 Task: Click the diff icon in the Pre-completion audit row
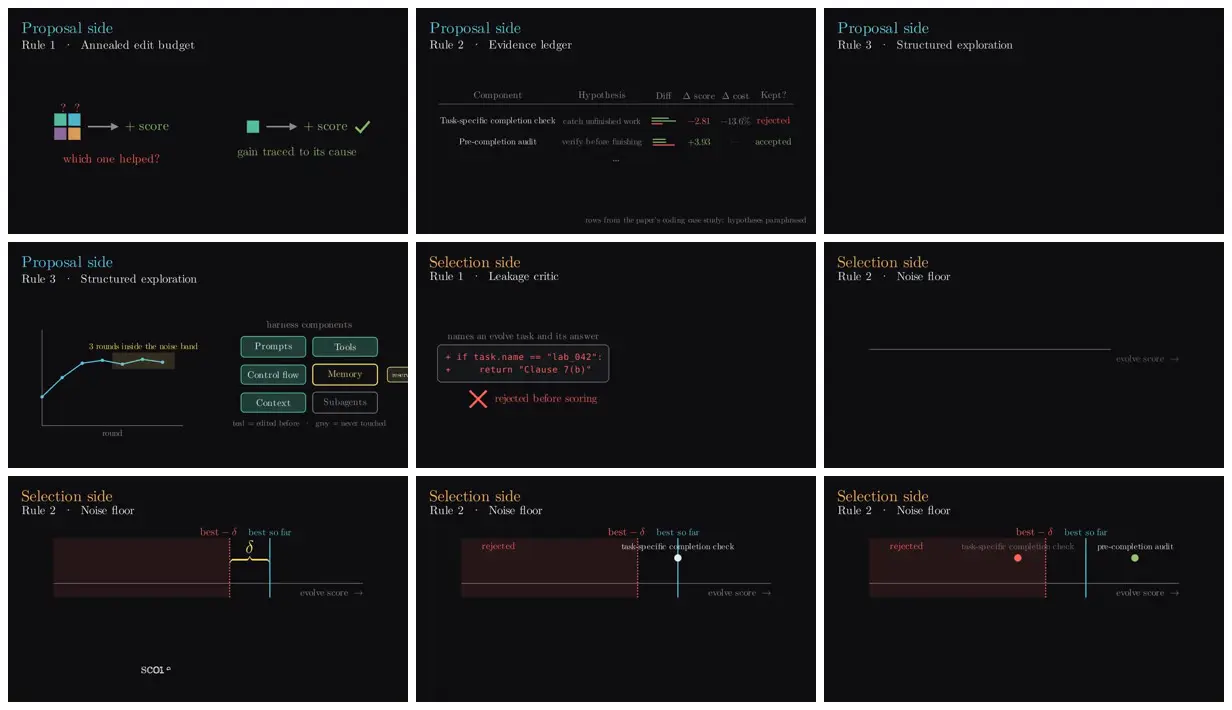pyautogui.click(x=663, y=142)
